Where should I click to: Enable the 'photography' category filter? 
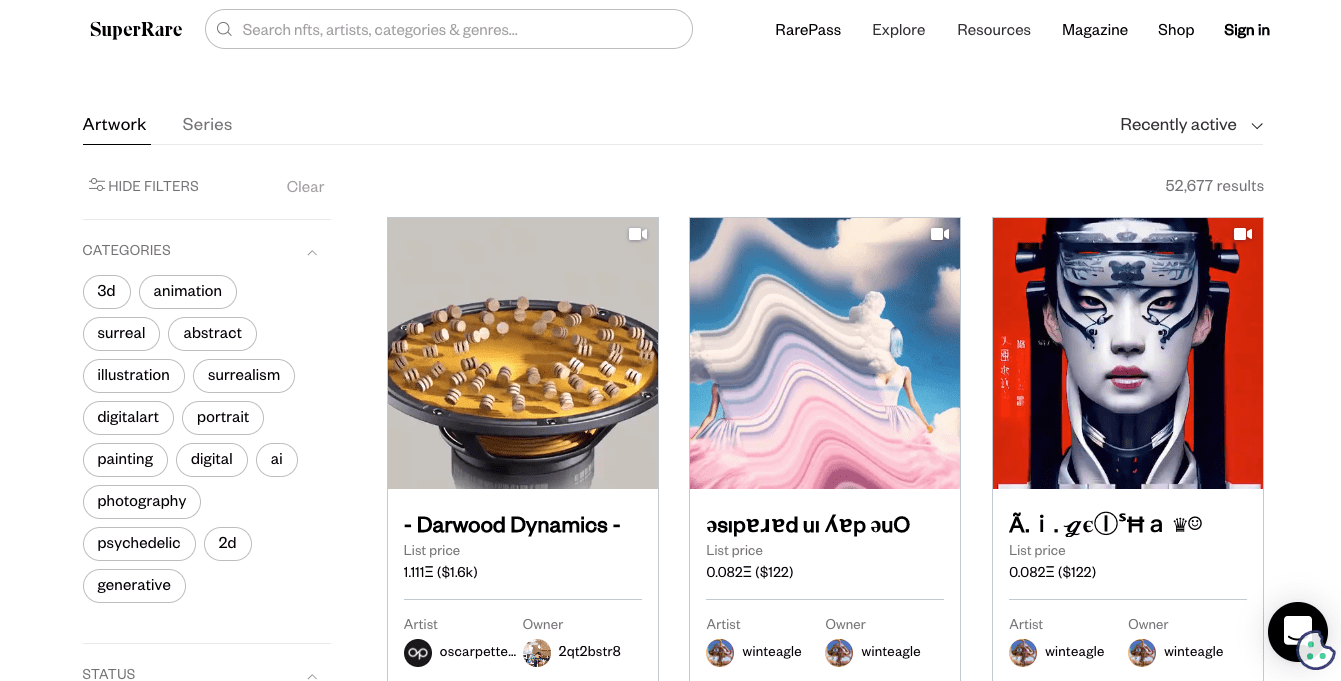coord(141,501)
